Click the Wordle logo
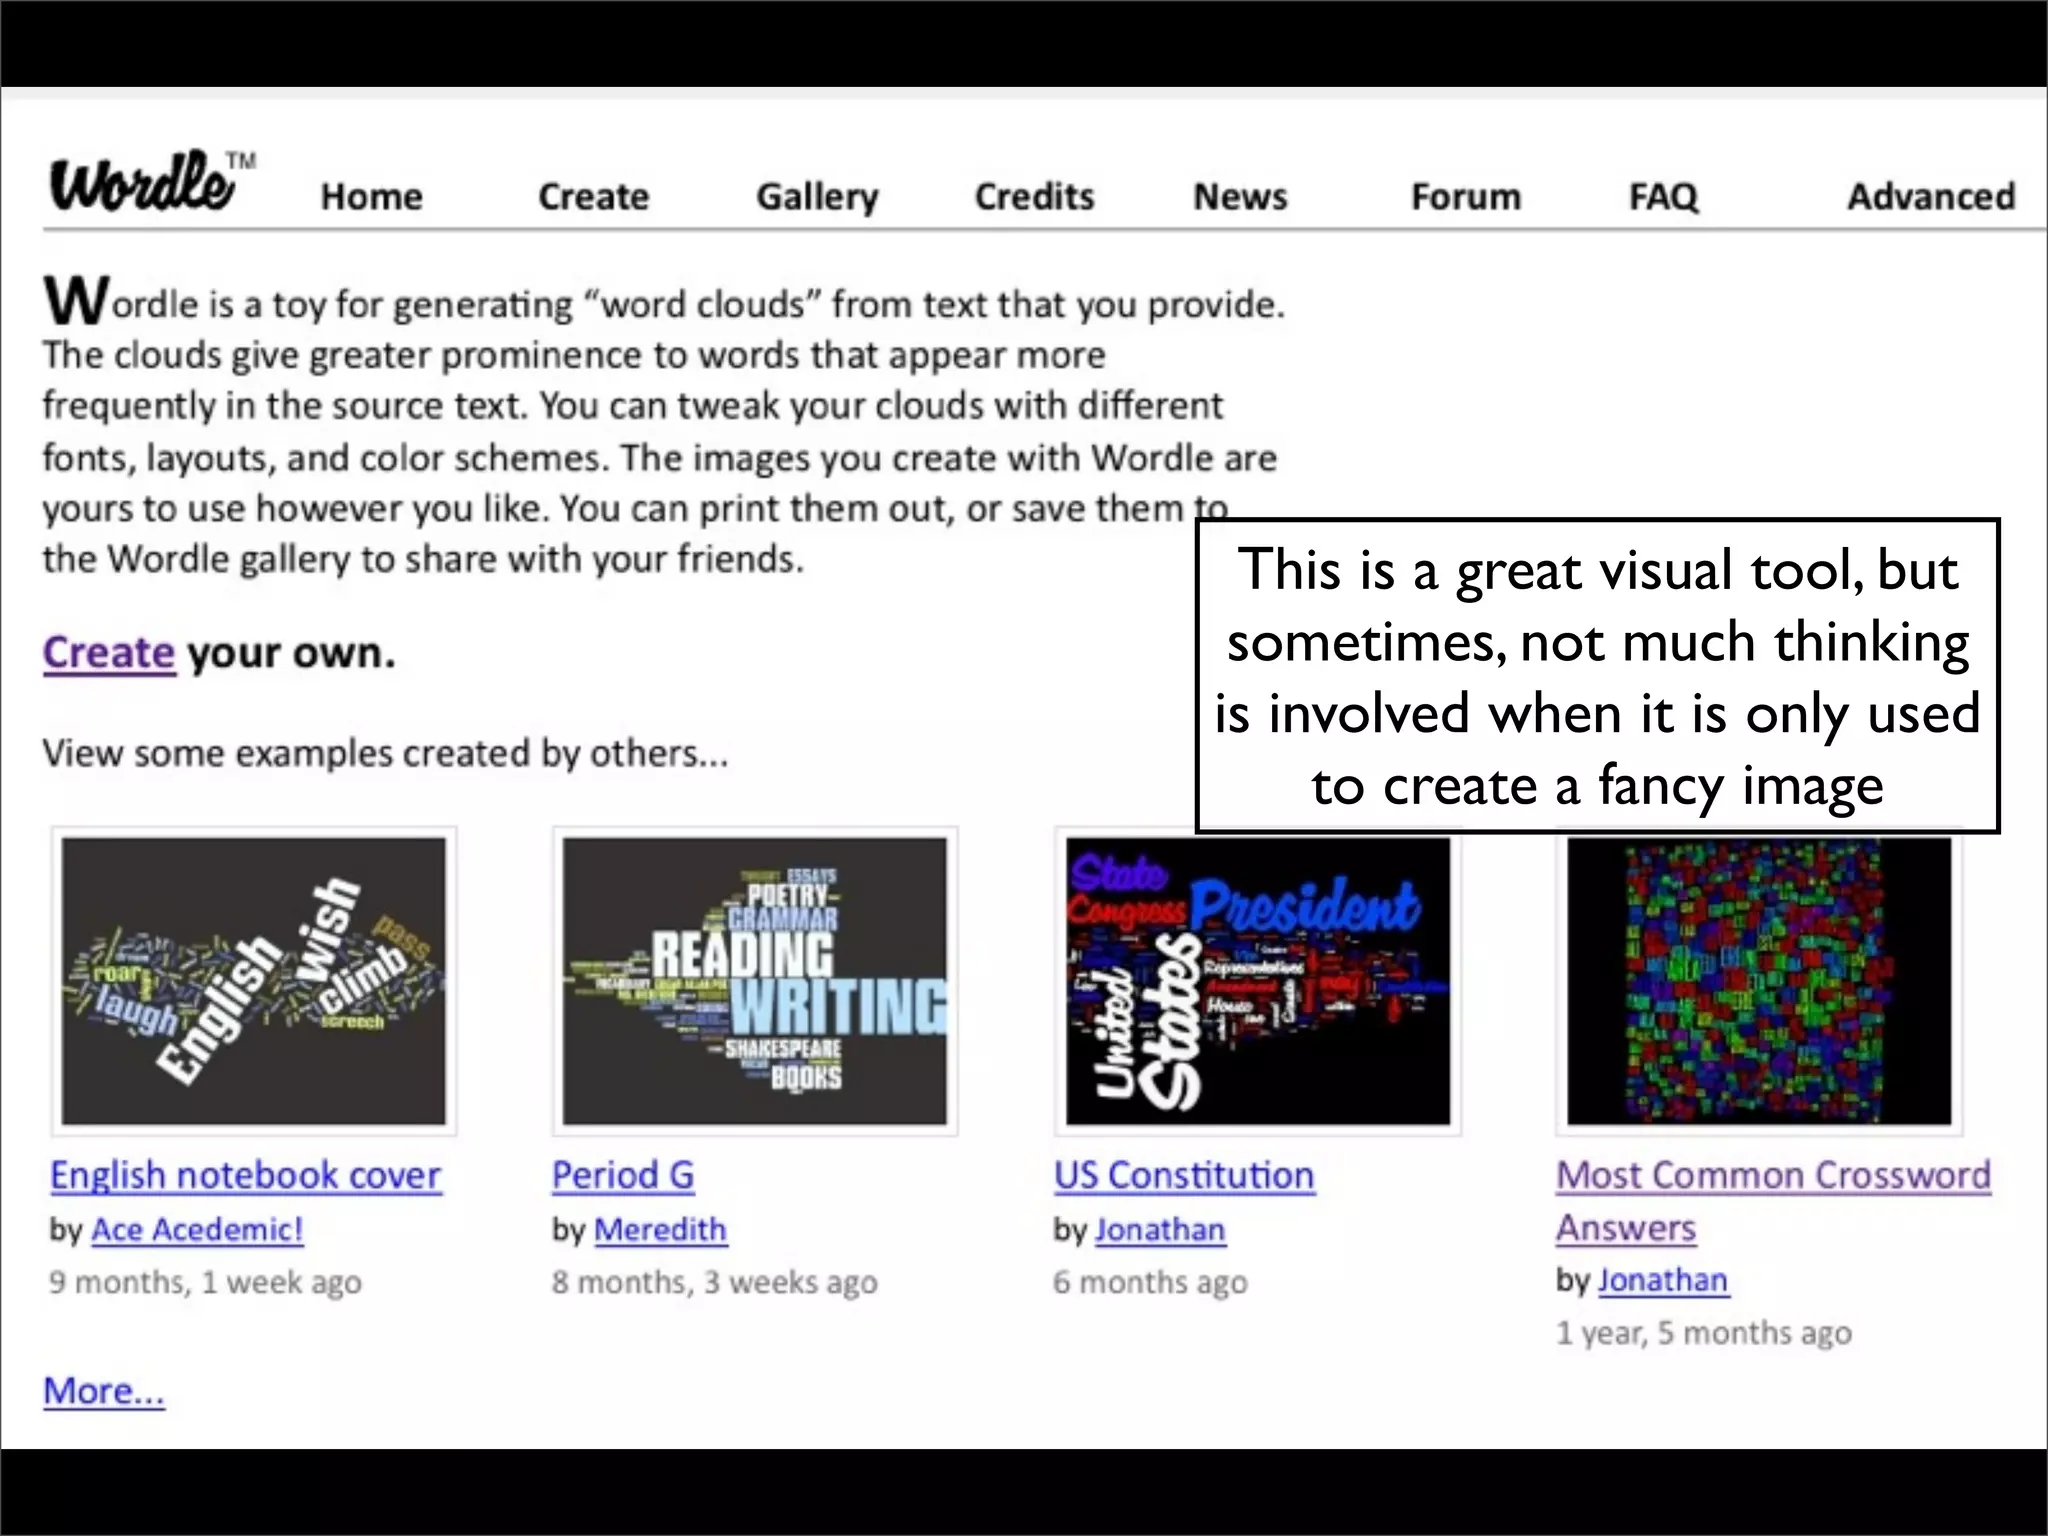This screenshot has width=2048, height=1536. pyautogui.click(x=152, y=182)
